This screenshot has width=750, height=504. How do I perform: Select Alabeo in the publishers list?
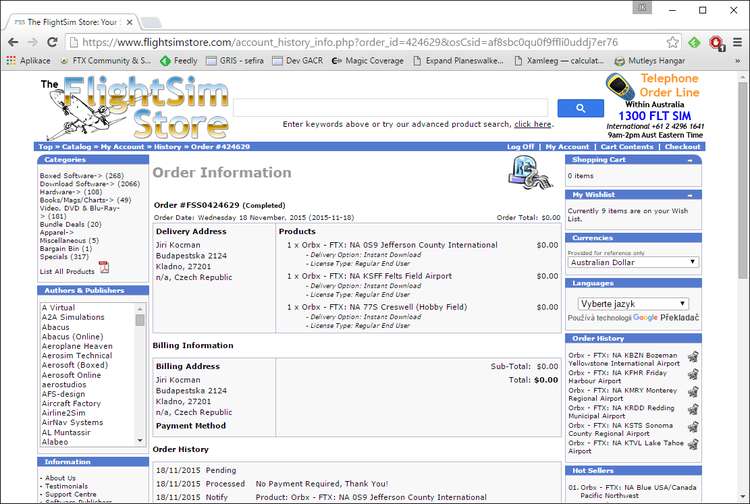point(55,442)
